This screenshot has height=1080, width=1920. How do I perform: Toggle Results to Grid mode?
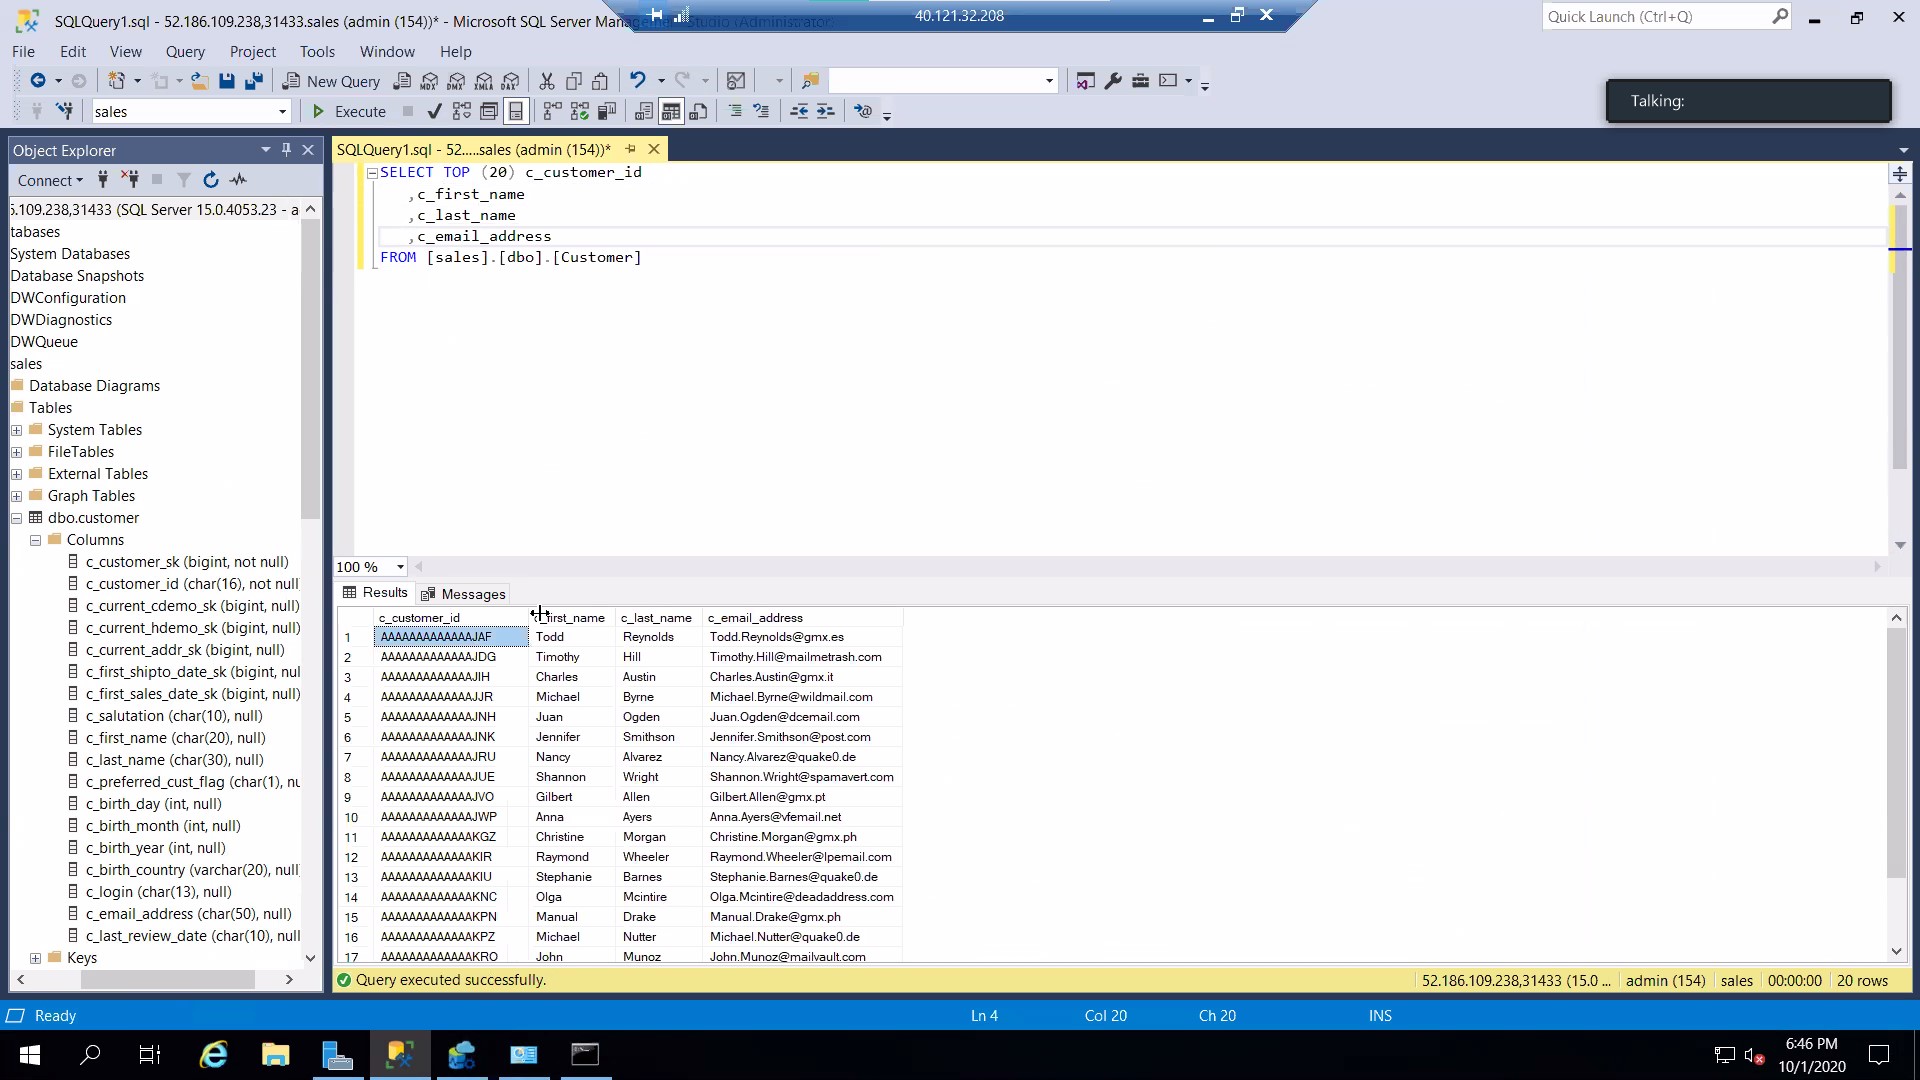point(671,111)
